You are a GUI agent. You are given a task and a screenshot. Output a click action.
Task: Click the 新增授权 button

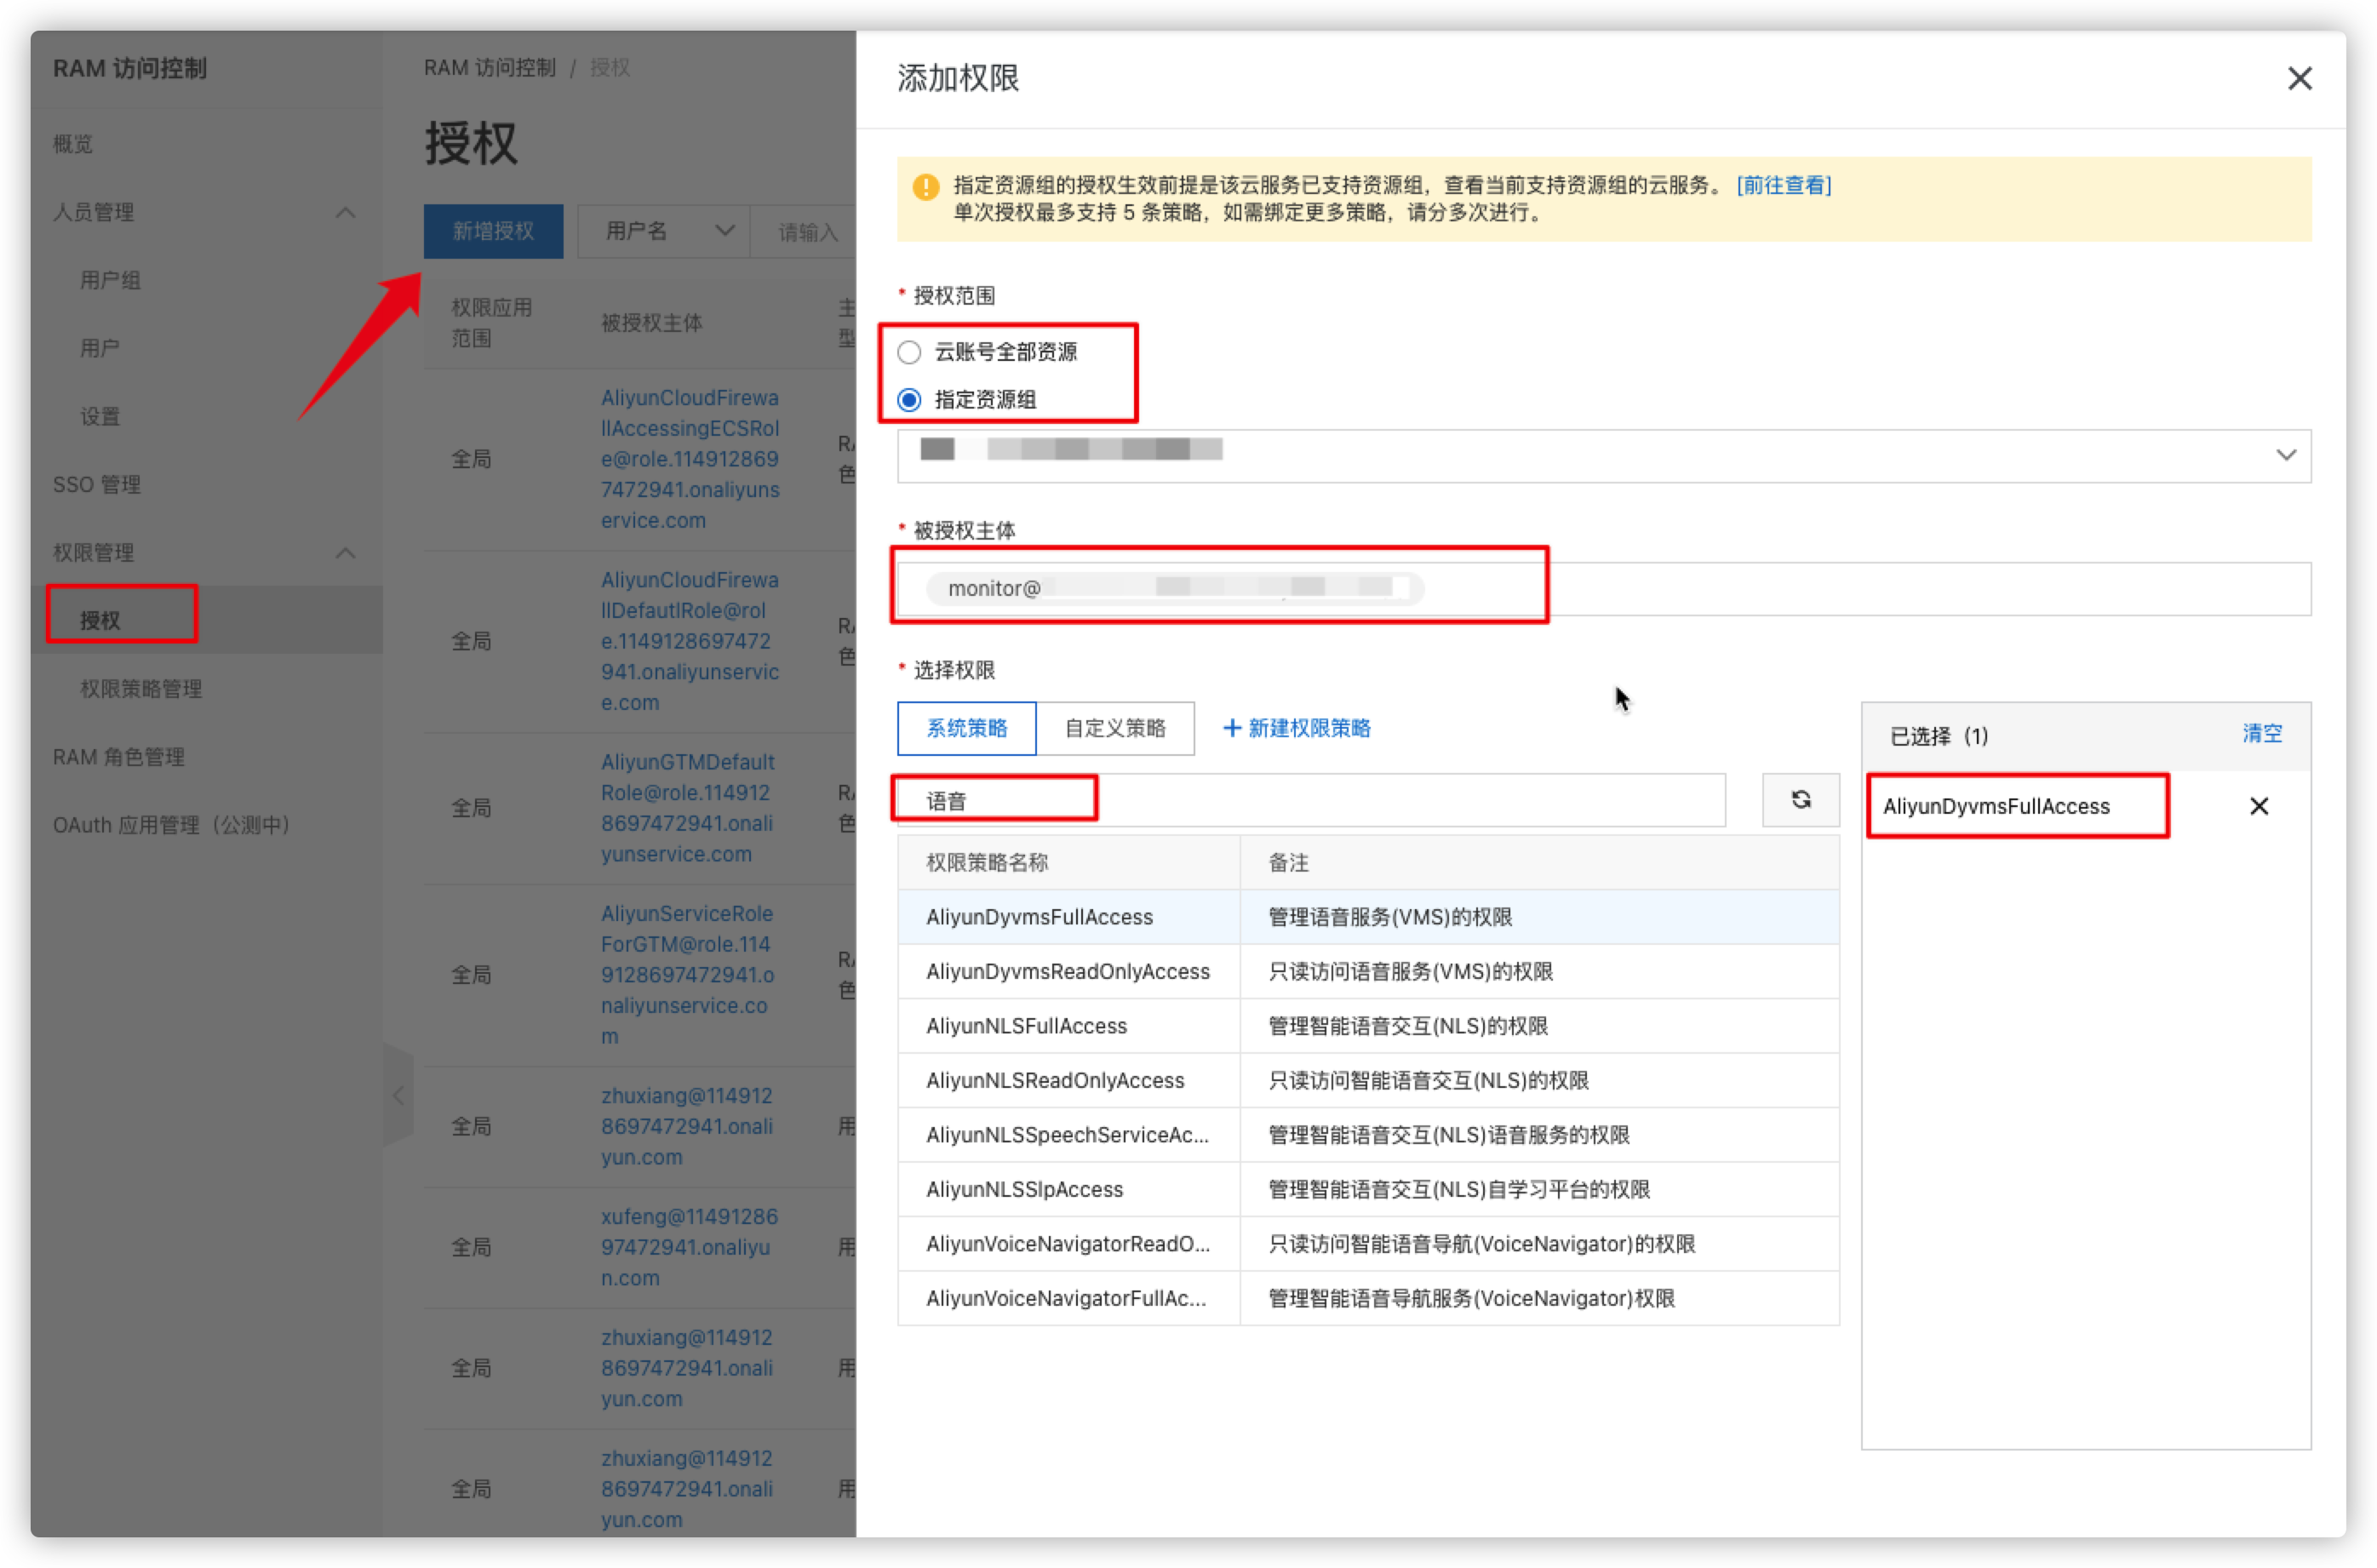[493, 231]
